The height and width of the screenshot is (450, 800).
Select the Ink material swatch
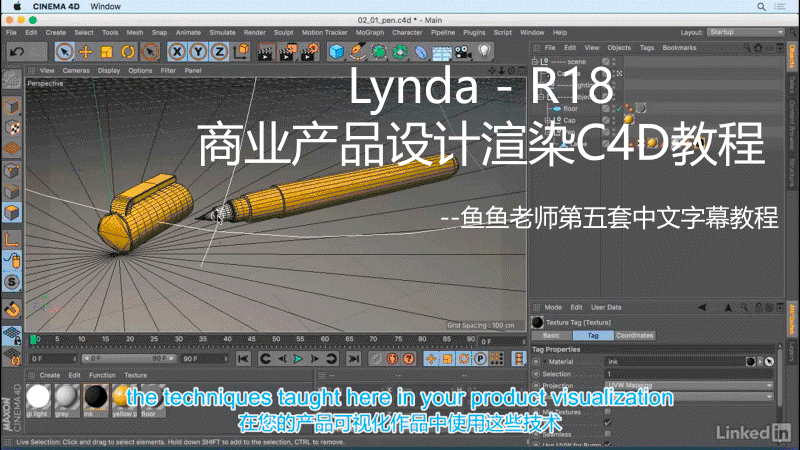pos(95,401)
